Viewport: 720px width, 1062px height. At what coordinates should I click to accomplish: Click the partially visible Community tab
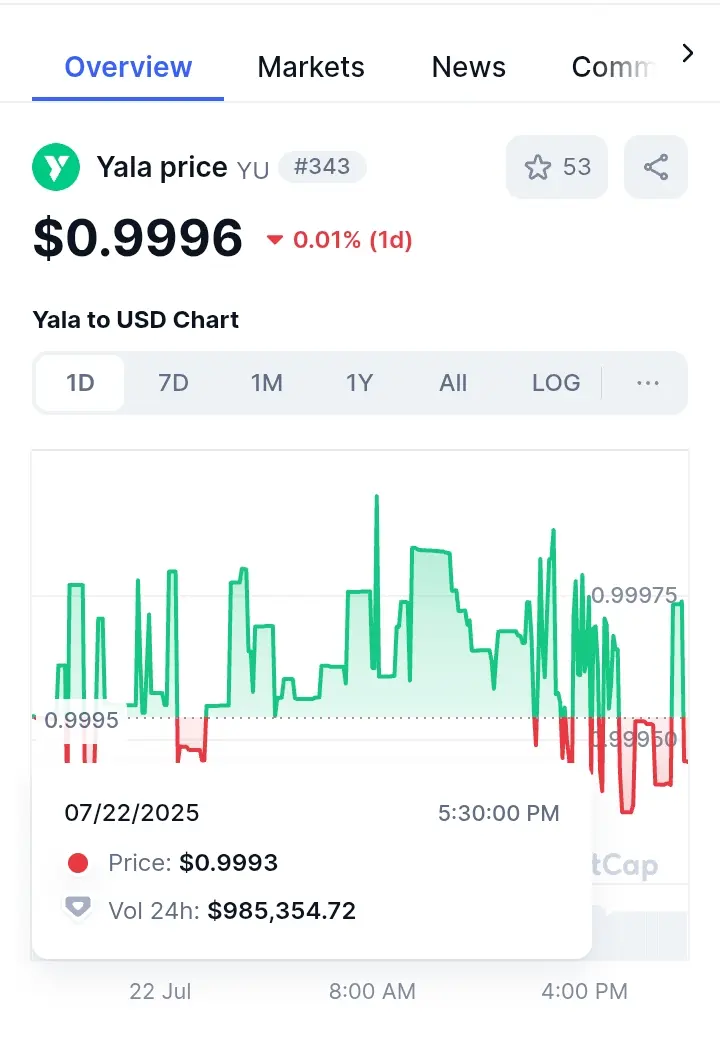pyautogui.click(x=612, y=67)
